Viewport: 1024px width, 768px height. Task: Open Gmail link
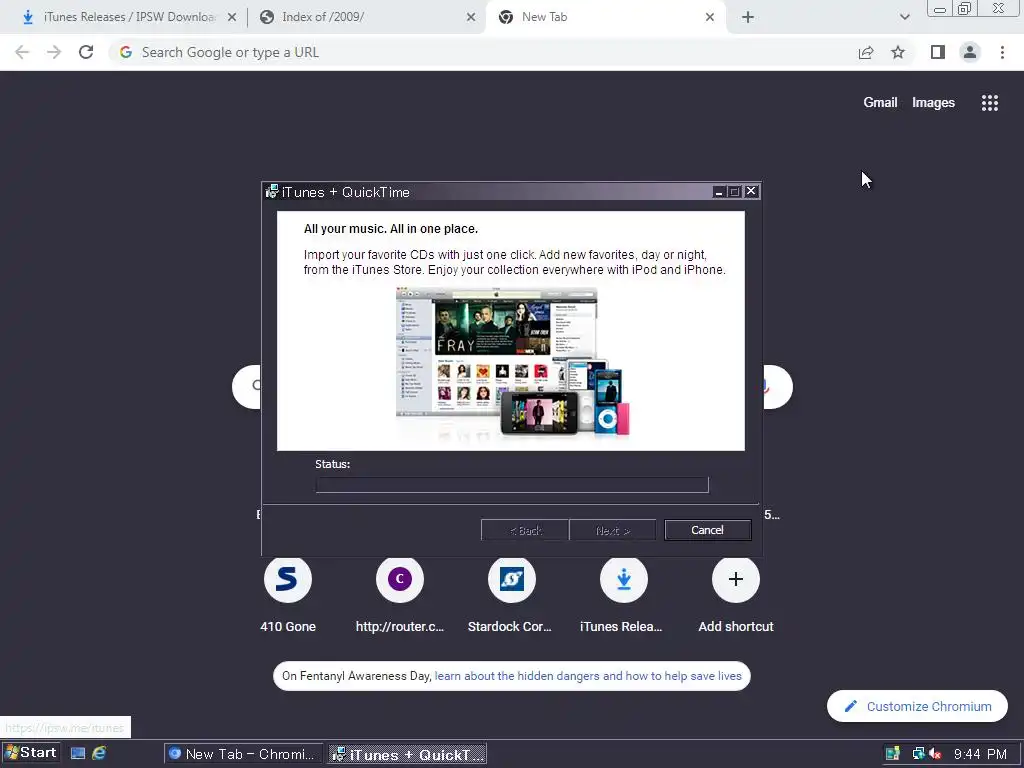pos(880,103)
